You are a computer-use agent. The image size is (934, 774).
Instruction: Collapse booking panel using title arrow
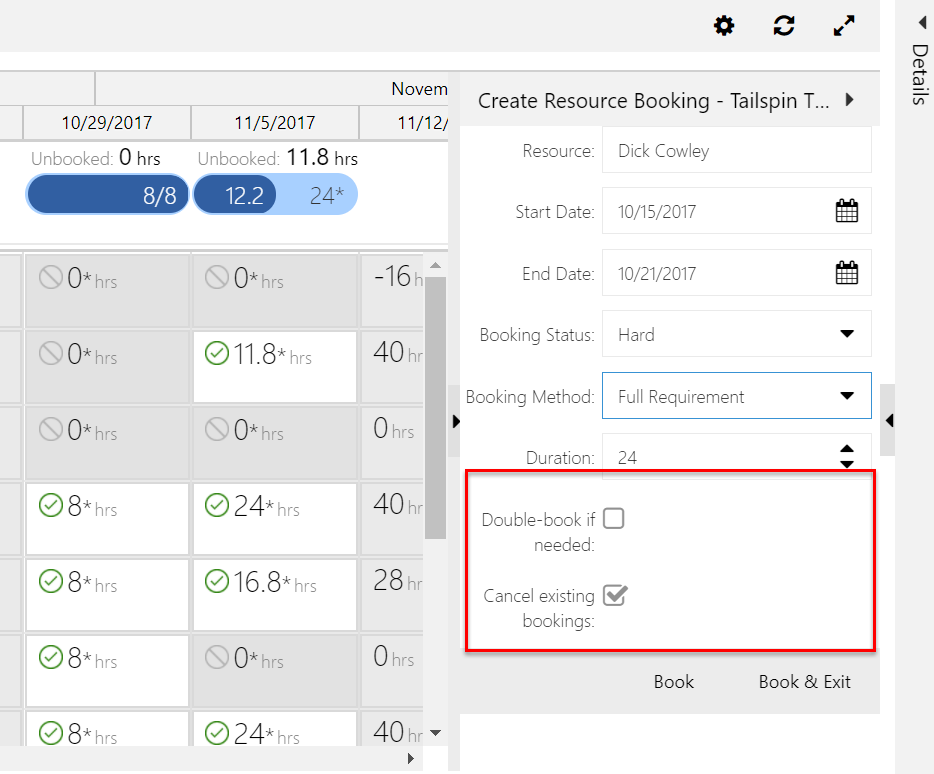pos(849,100)
